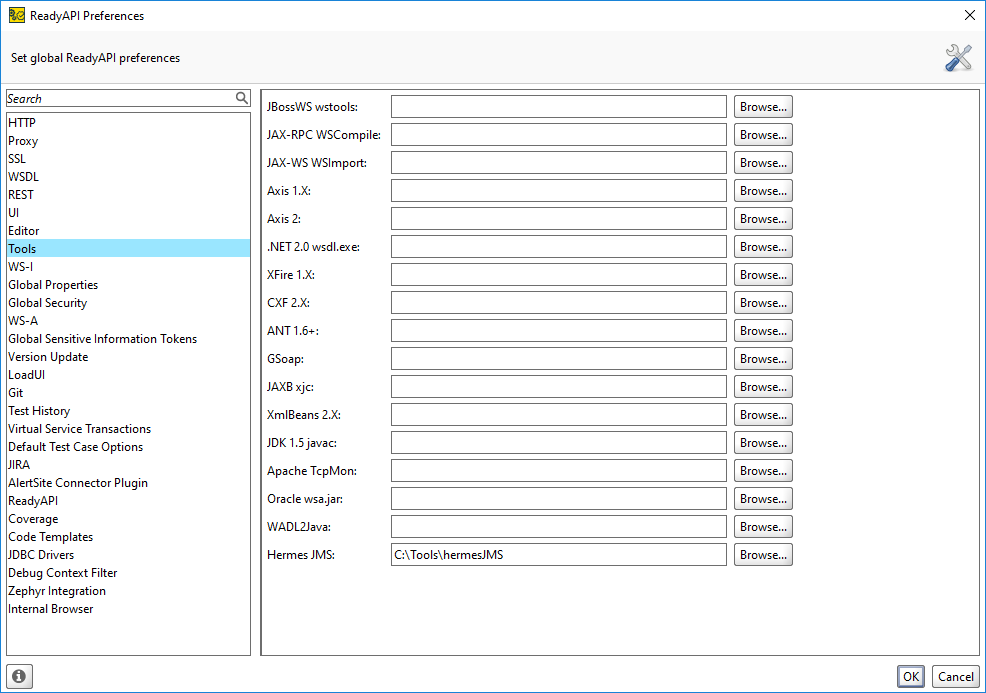Image resolution: width=986 pixels, height=693 pixels.
Task: Open Code Templates preferences
Action: [x=128, y=537]
